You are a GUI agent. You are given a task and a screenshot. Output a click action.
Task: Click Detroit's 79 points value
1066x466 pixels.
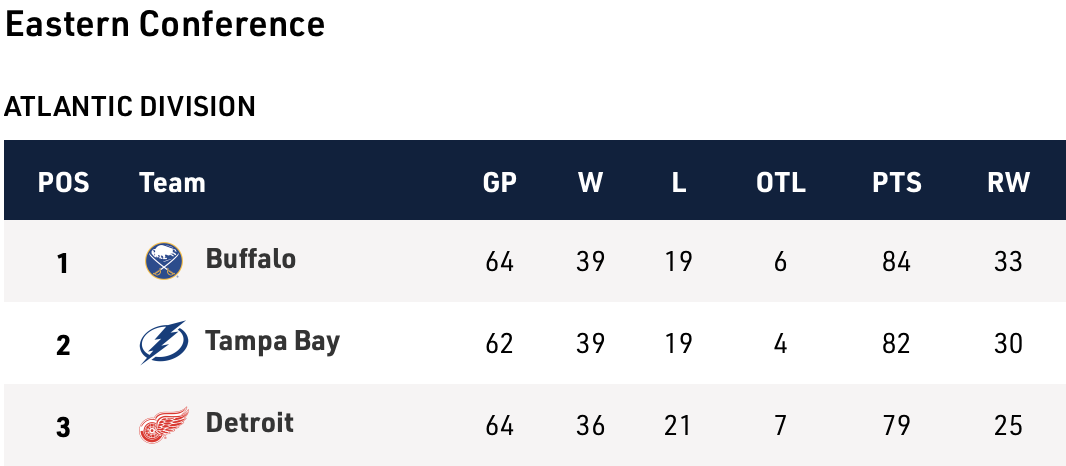click(x=896, y=426)
